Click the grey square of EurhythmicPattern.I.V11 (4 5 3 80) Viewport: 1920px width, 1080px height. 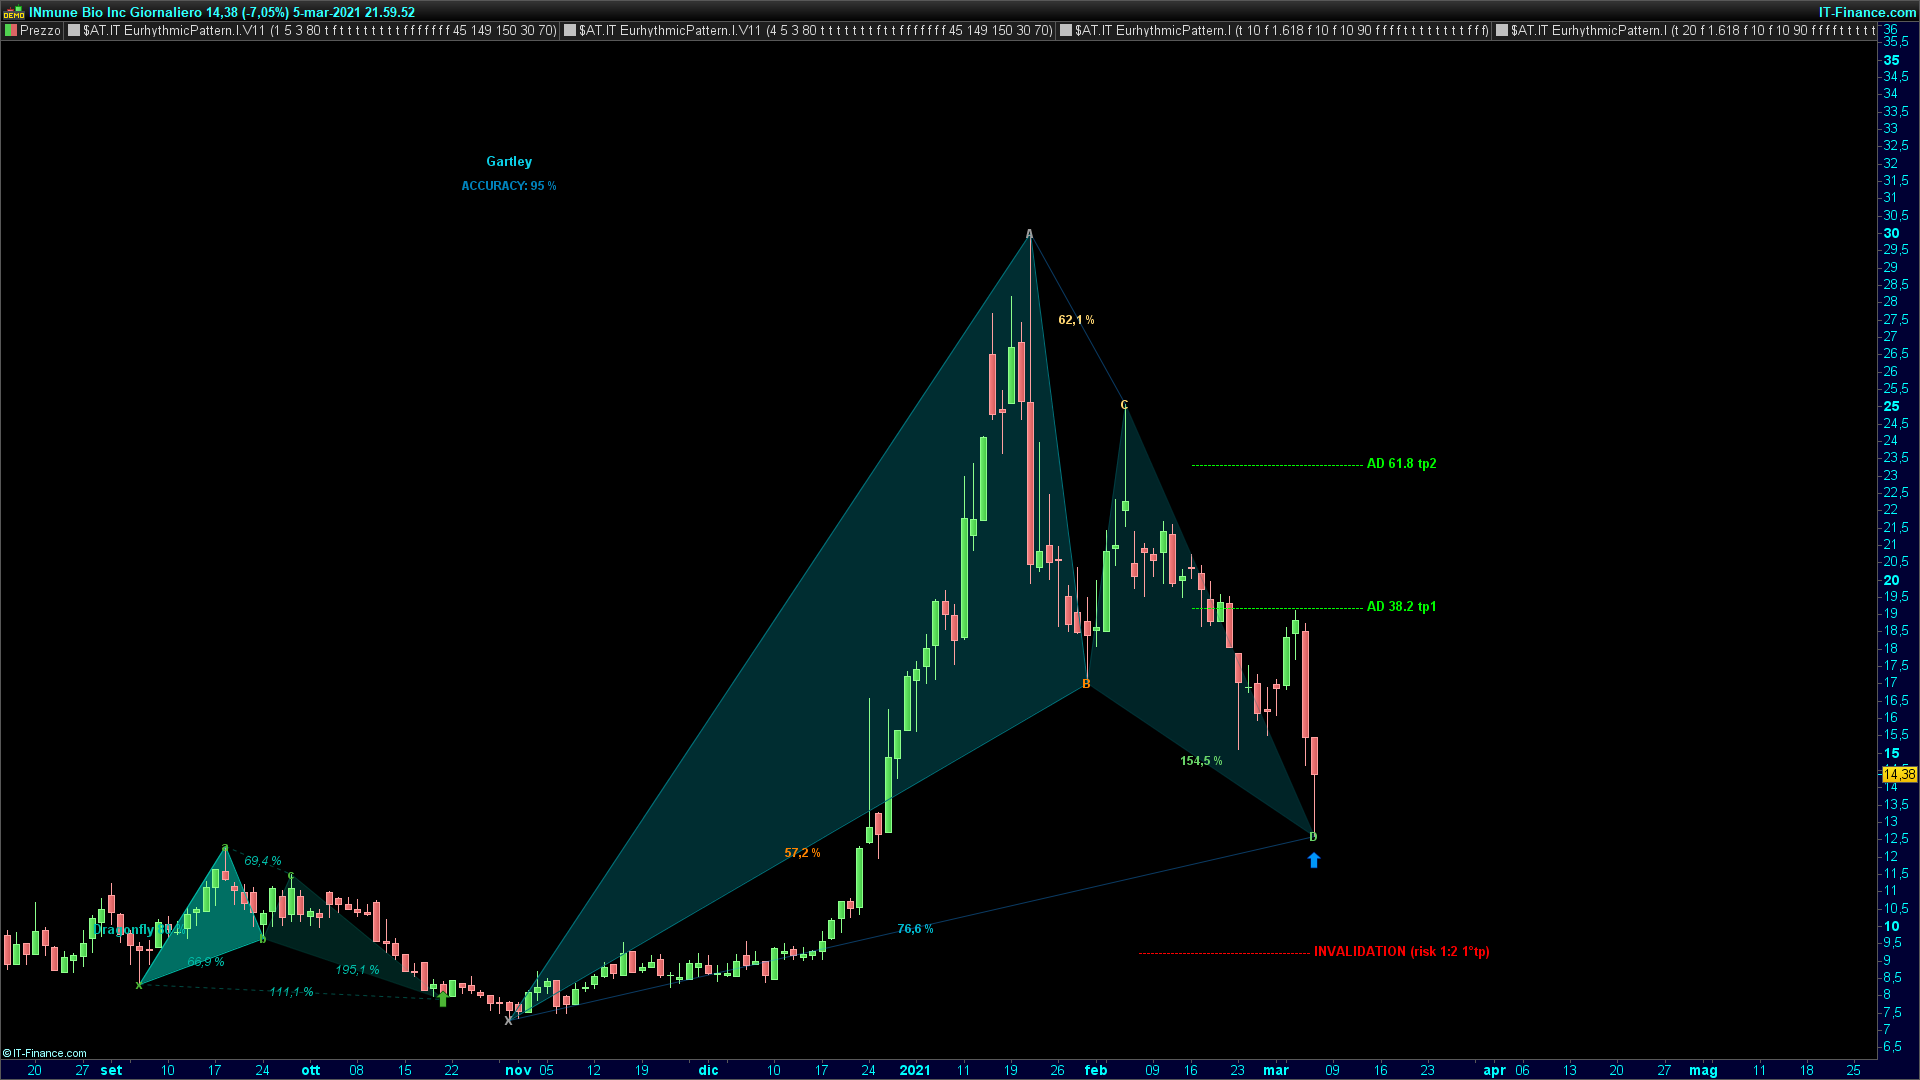[x=570, y=31]
